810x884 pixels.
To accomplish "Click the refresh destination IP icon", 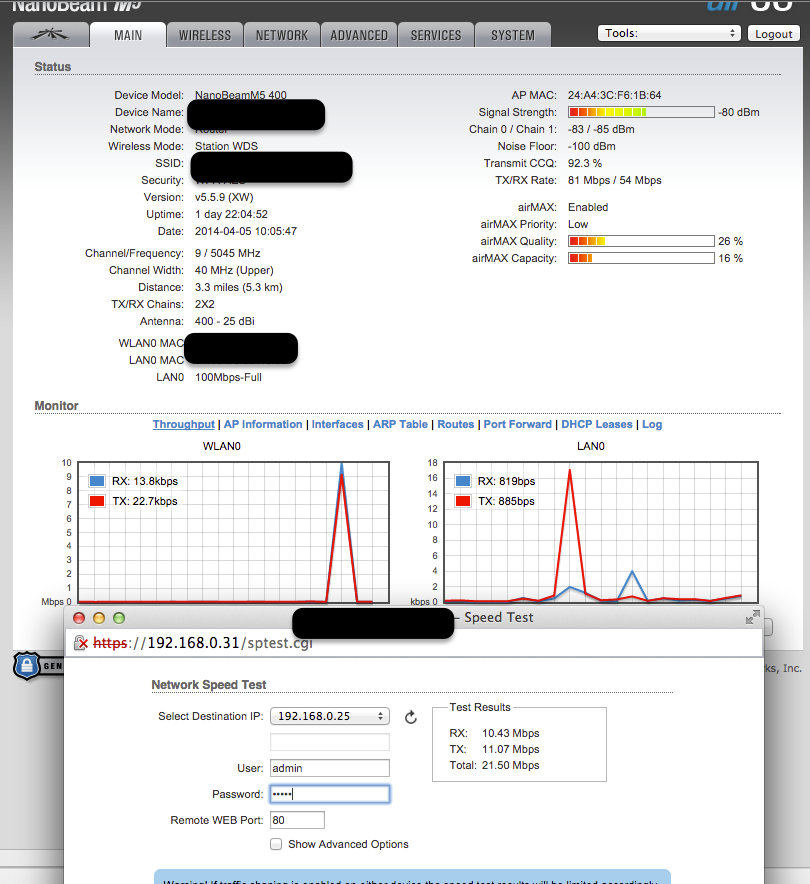I will (x=411, y=717).
